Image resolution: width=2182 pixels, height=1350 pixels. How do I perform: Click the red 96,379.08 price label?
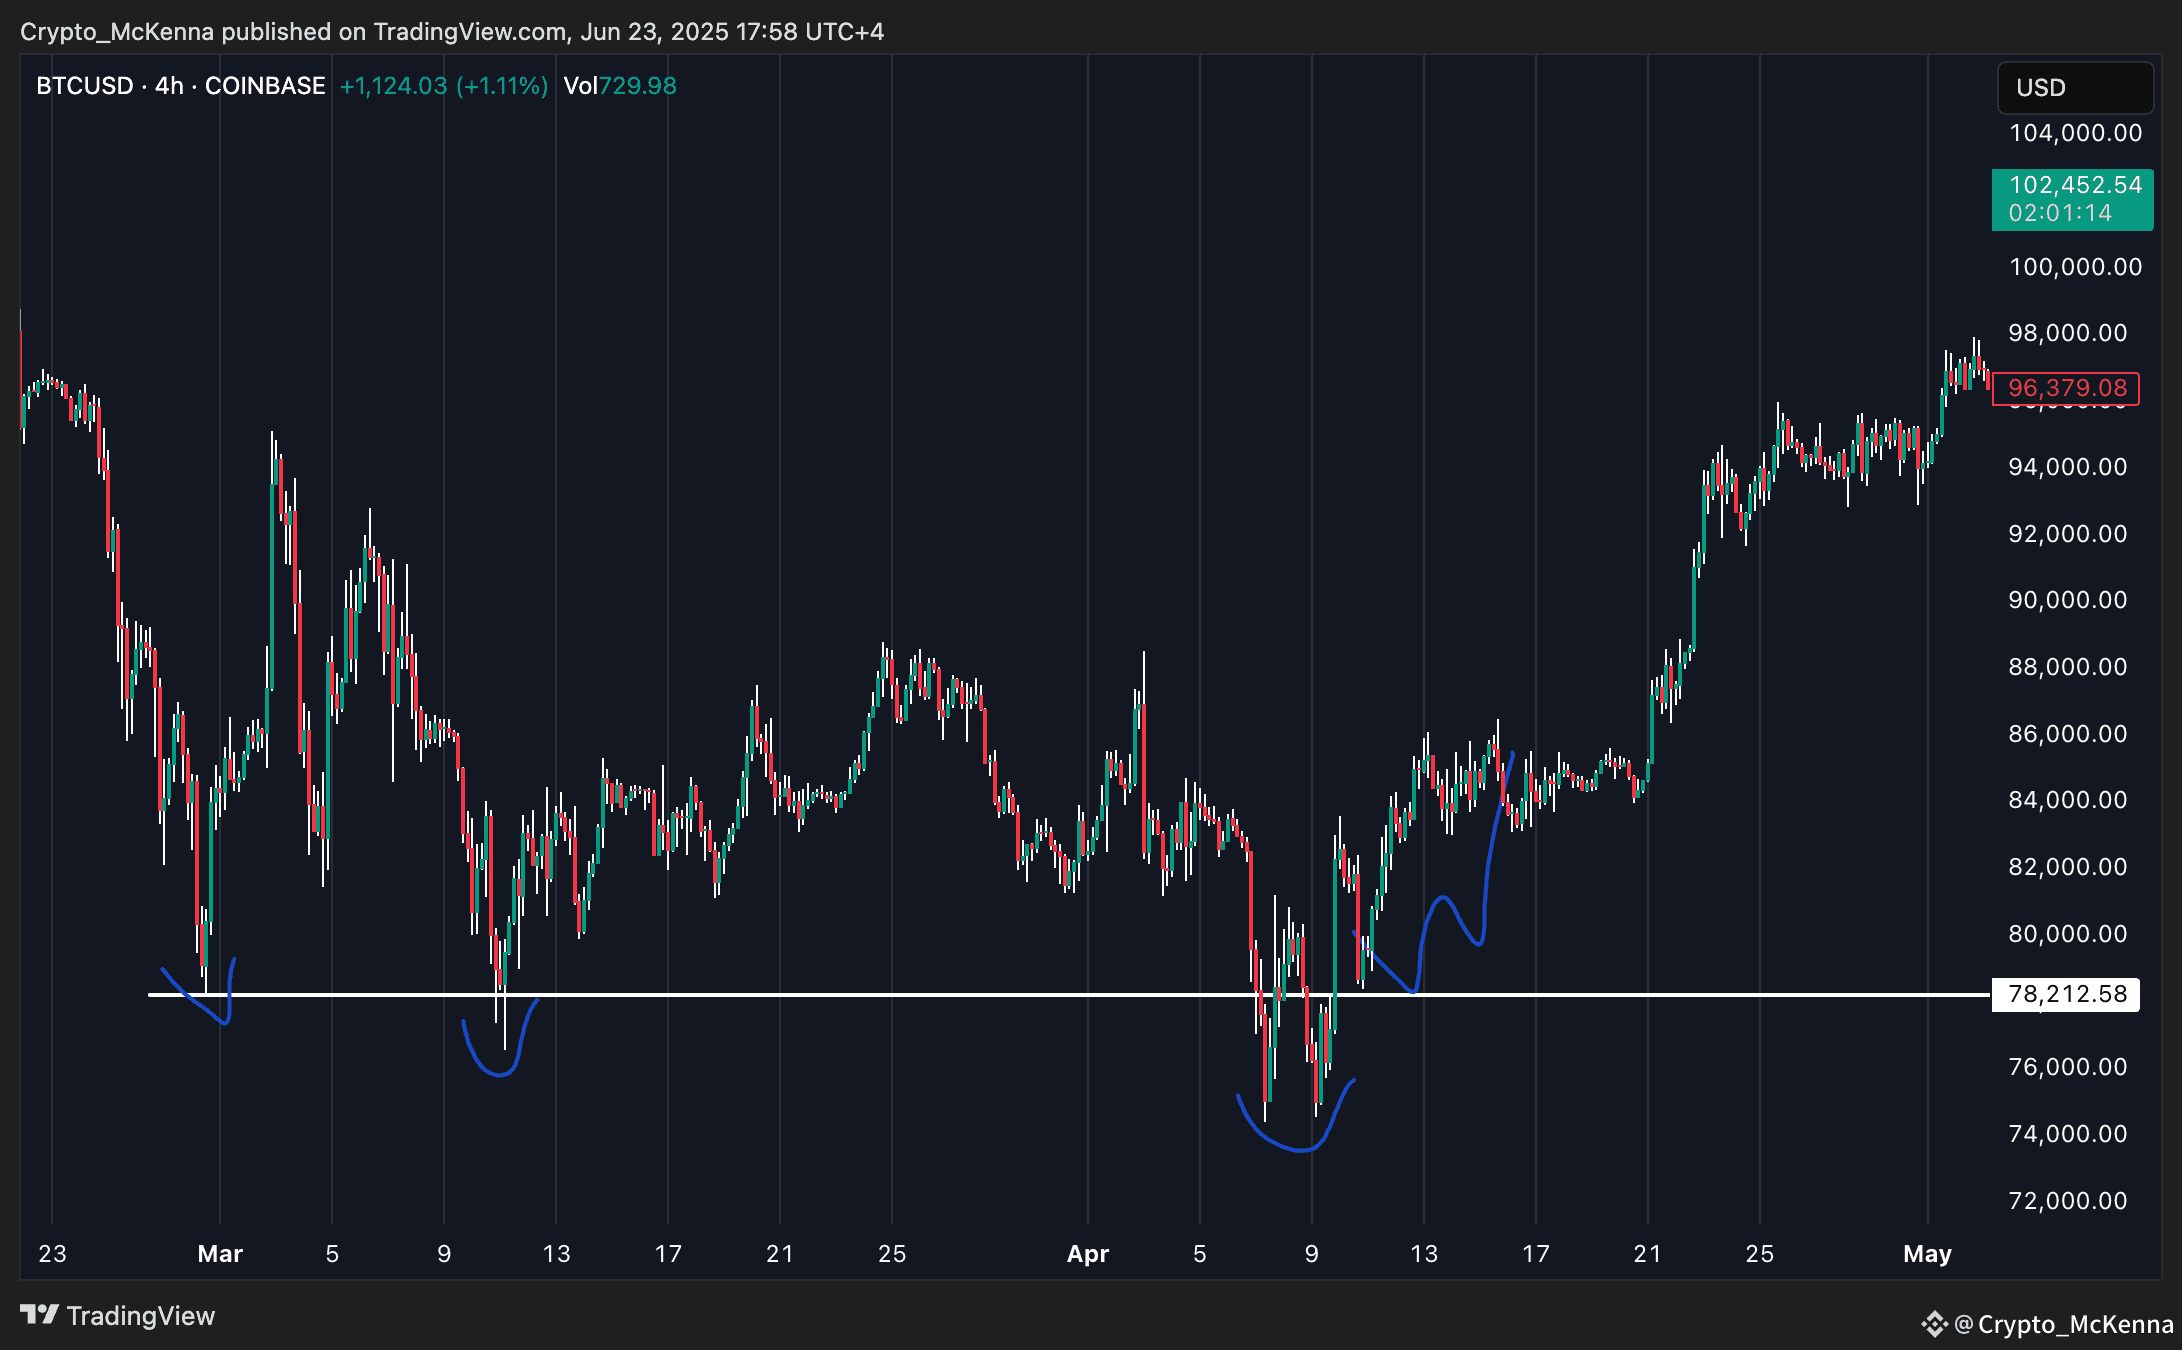pos(2066,388)
